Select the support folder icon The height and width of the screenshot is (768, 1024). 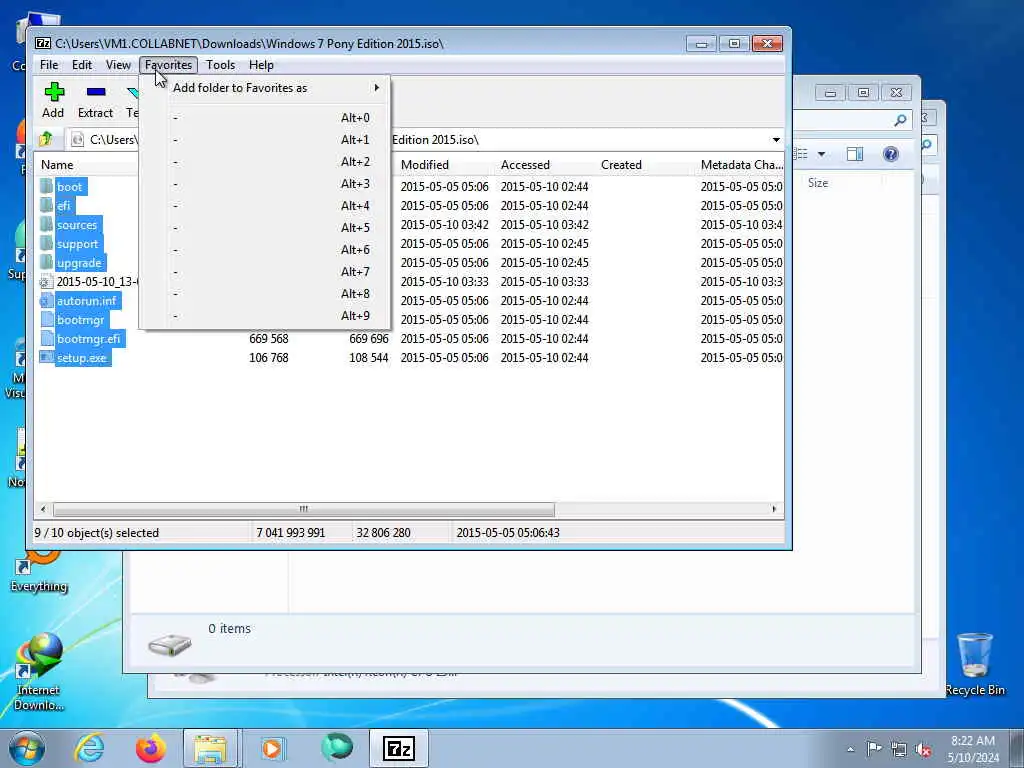coord(46,243)
